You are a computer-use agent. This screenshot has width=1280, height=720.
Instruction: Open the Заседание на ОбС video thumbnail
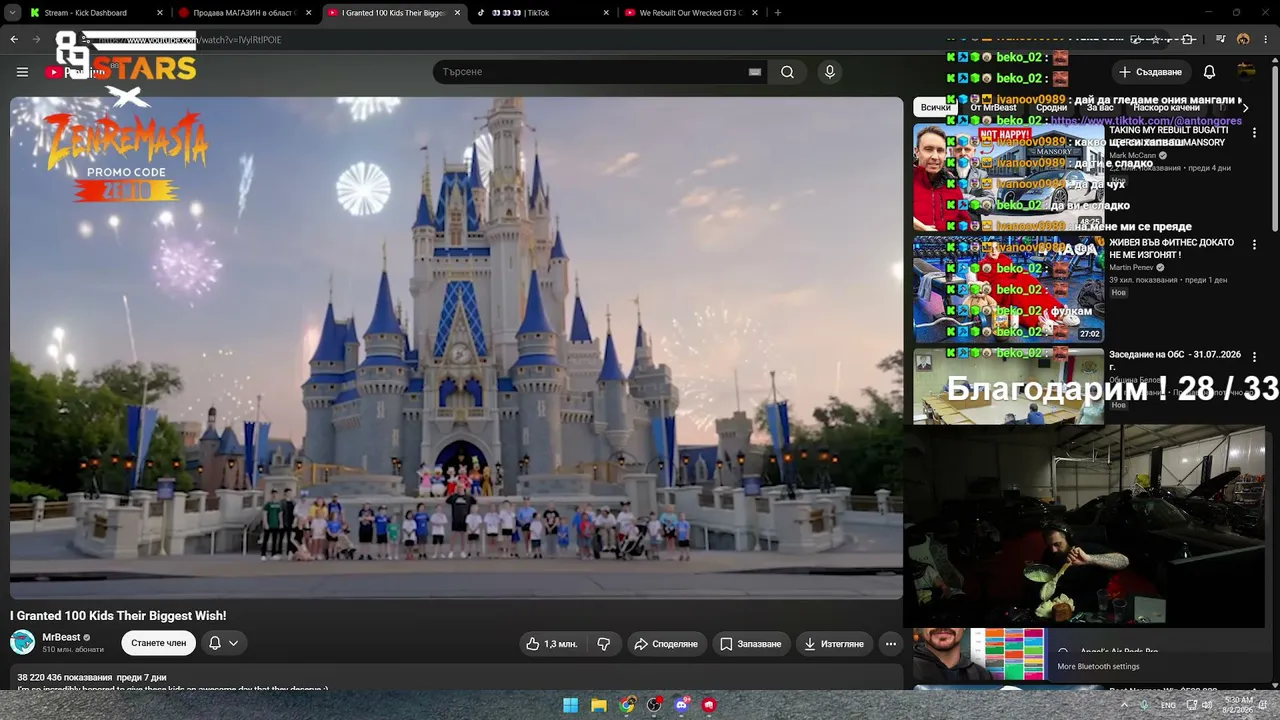[x=1008, y=386]
